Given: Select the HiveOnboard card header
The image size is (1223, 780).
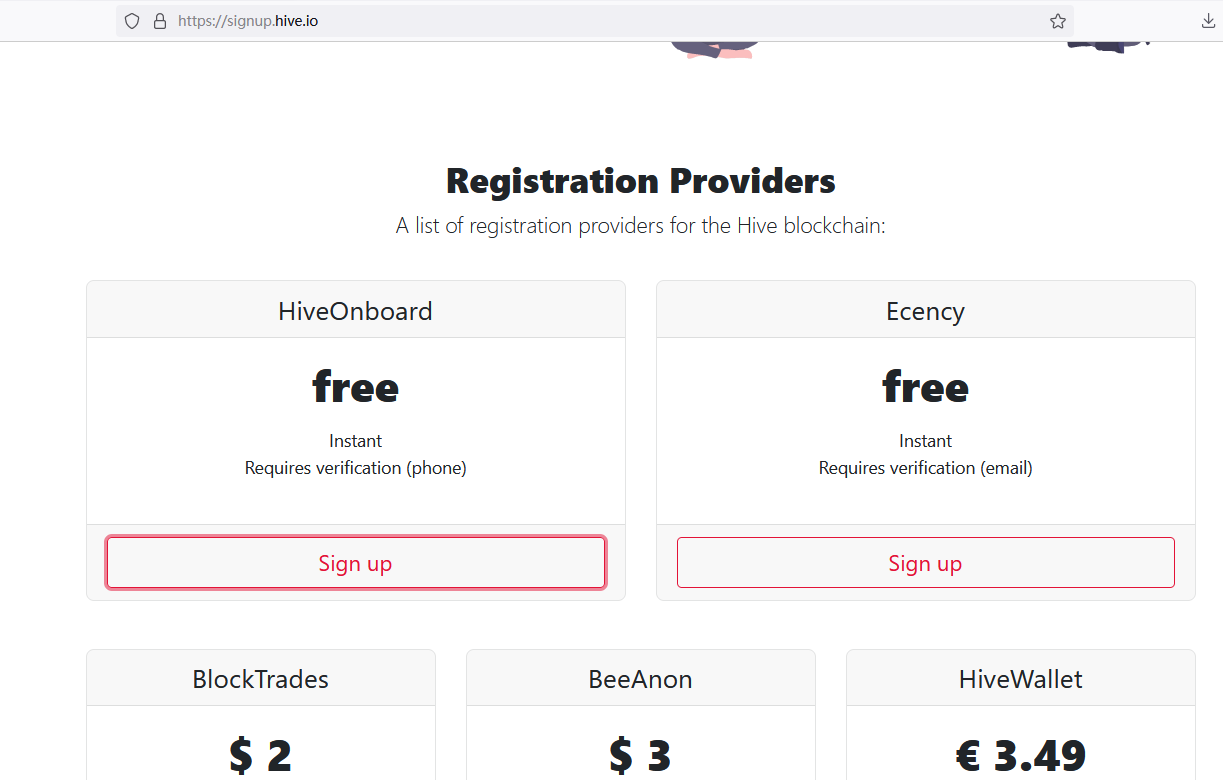Looking at the screenshot, I should tap(356, 310).
